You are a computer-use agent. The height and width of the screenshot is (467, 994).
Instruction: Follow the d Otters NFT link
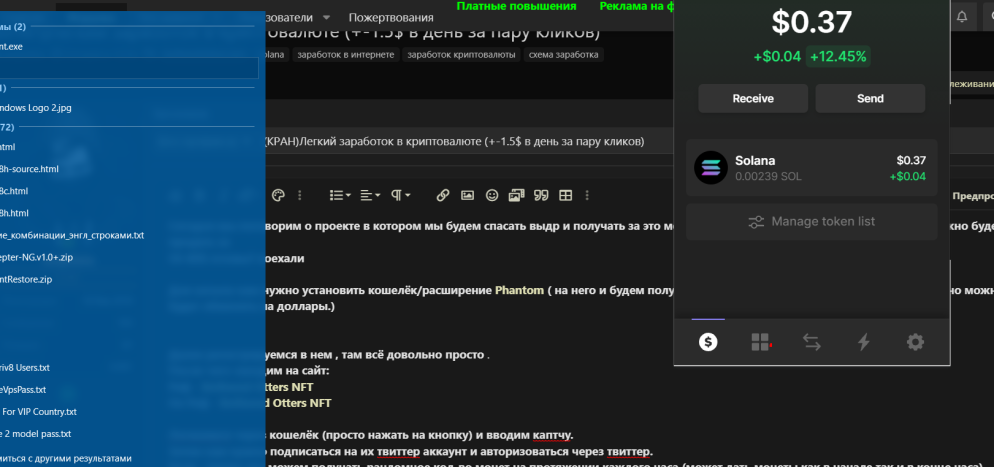[x=298, y=403]
